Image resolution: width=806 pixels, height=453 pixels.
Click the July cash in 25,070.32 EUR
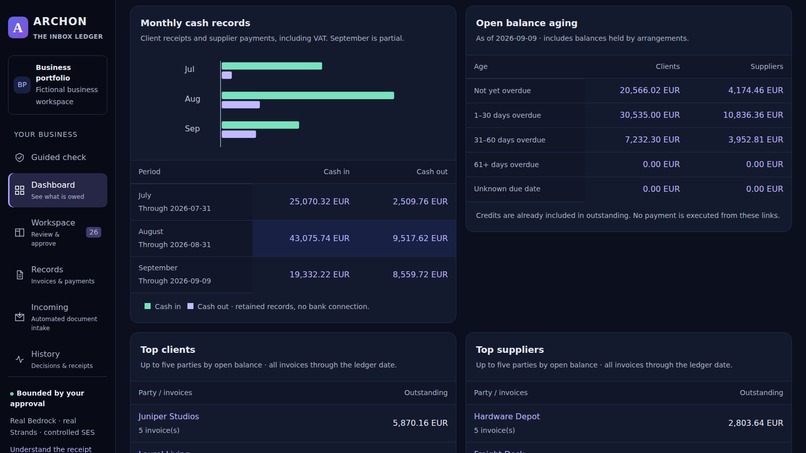point(319,202)
